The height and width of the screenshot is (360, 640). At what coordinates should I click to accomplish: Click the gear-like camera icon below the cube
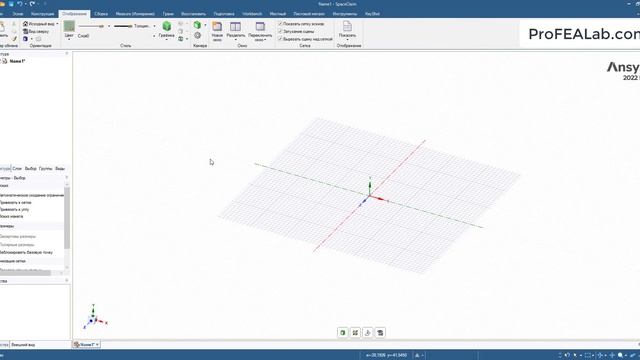click(198, 36)
